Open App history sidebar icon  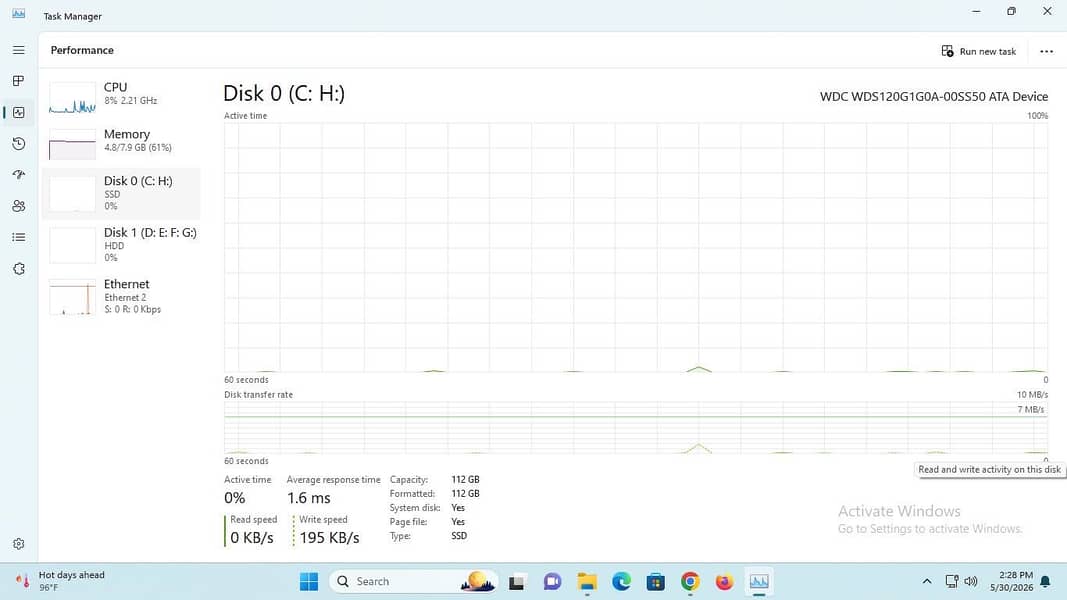tap(18, 144)
